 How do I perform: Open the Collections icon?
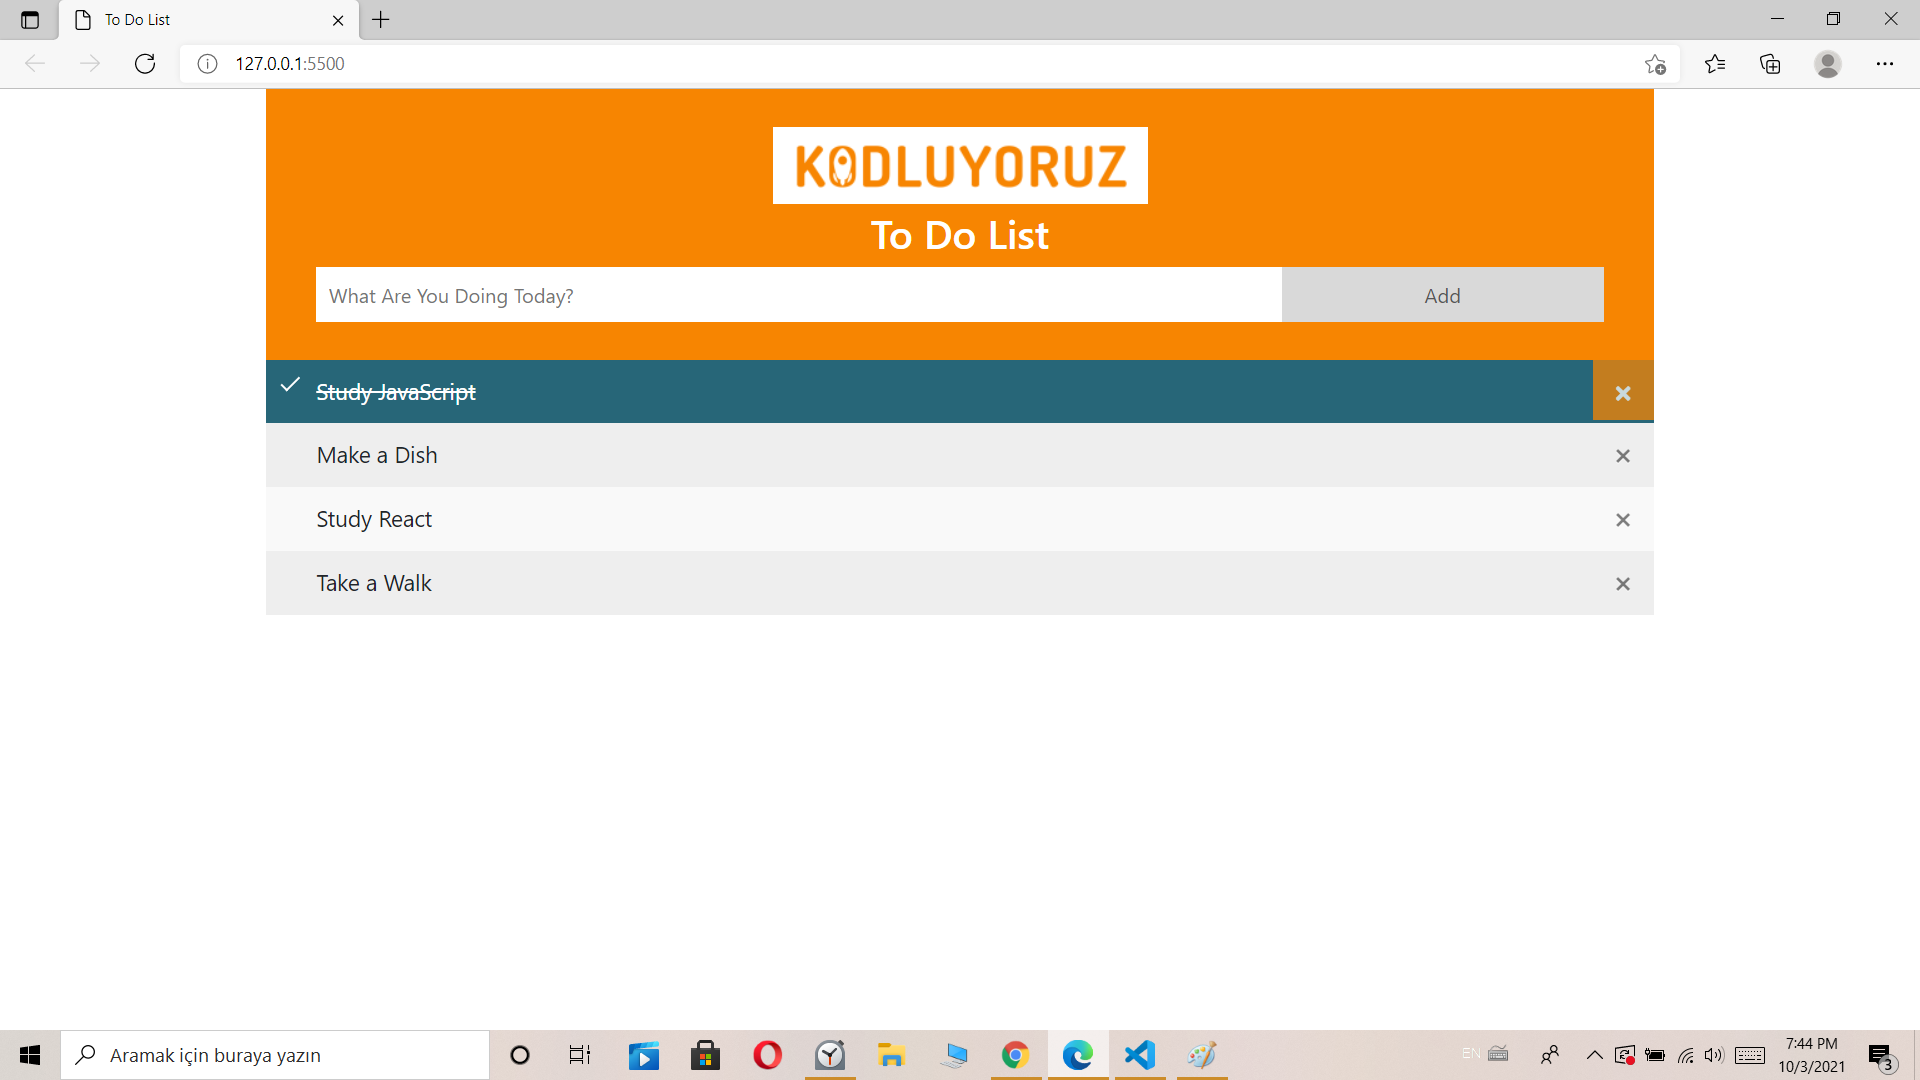tap(1770, 64)
